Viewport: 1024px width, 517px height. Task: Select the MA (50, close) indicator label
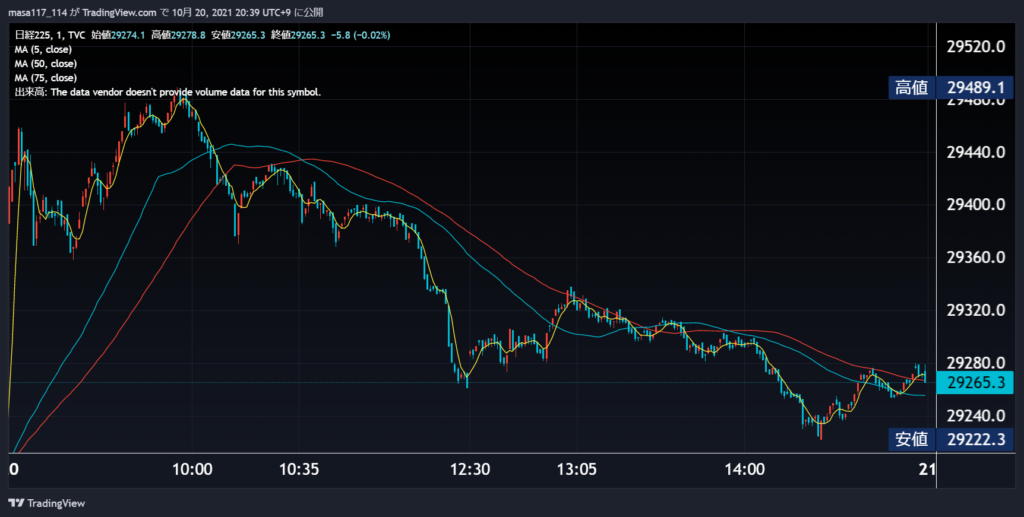pos(46,64)
